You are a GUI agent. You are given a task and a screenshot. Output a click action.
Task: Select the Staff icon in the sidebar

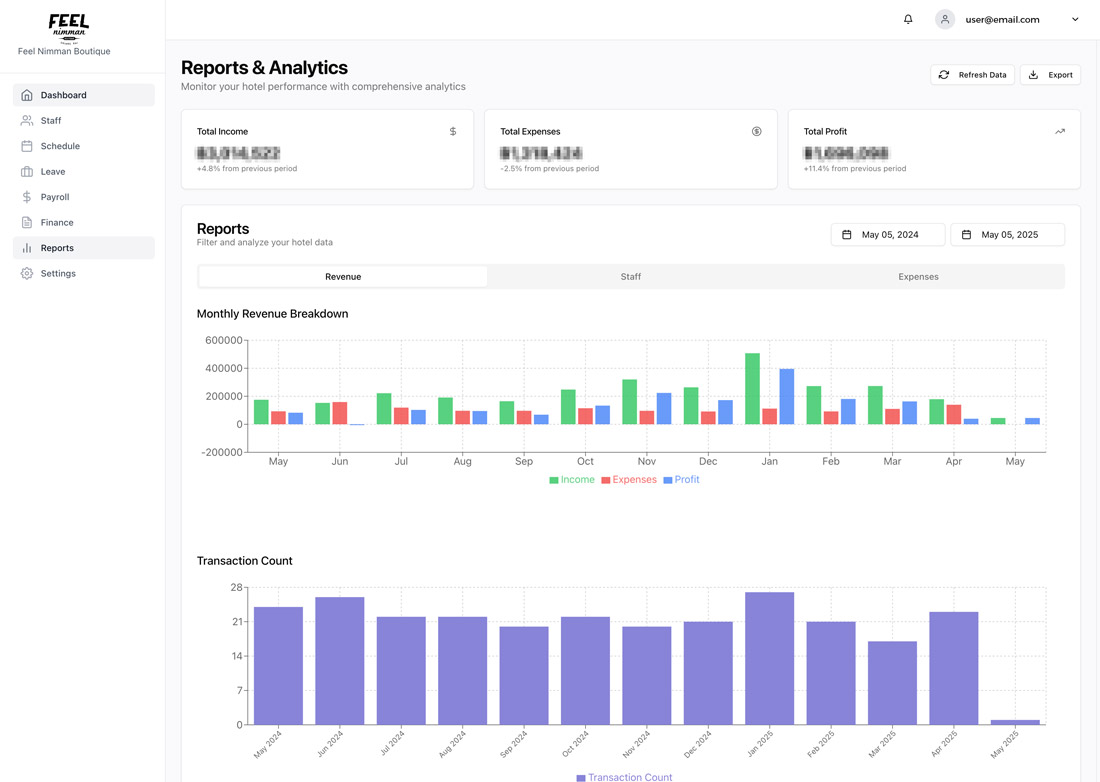[x=27, y=120]
